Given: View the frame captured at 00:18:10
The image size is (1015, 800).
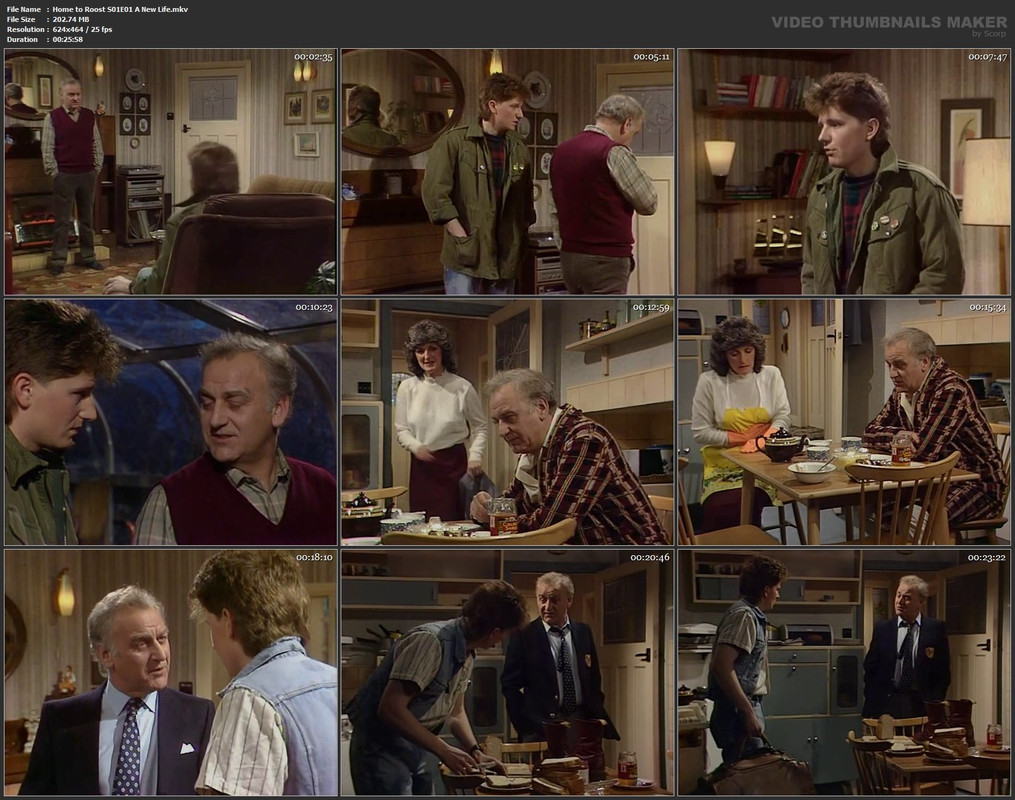Looking at the screenshot, I should coord(171,672).
